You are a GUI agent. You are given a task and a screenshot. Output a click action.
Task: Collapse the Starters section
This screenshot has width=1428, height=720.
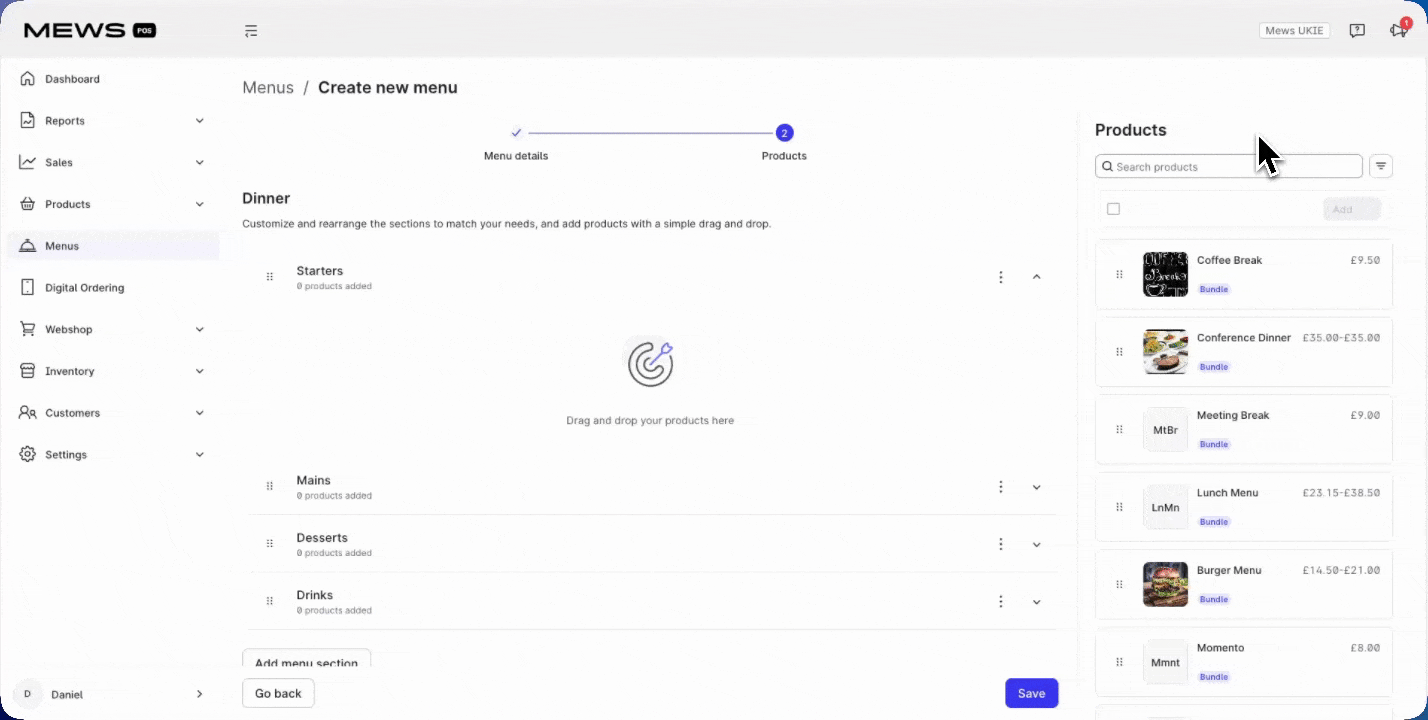coord(1036,277)
